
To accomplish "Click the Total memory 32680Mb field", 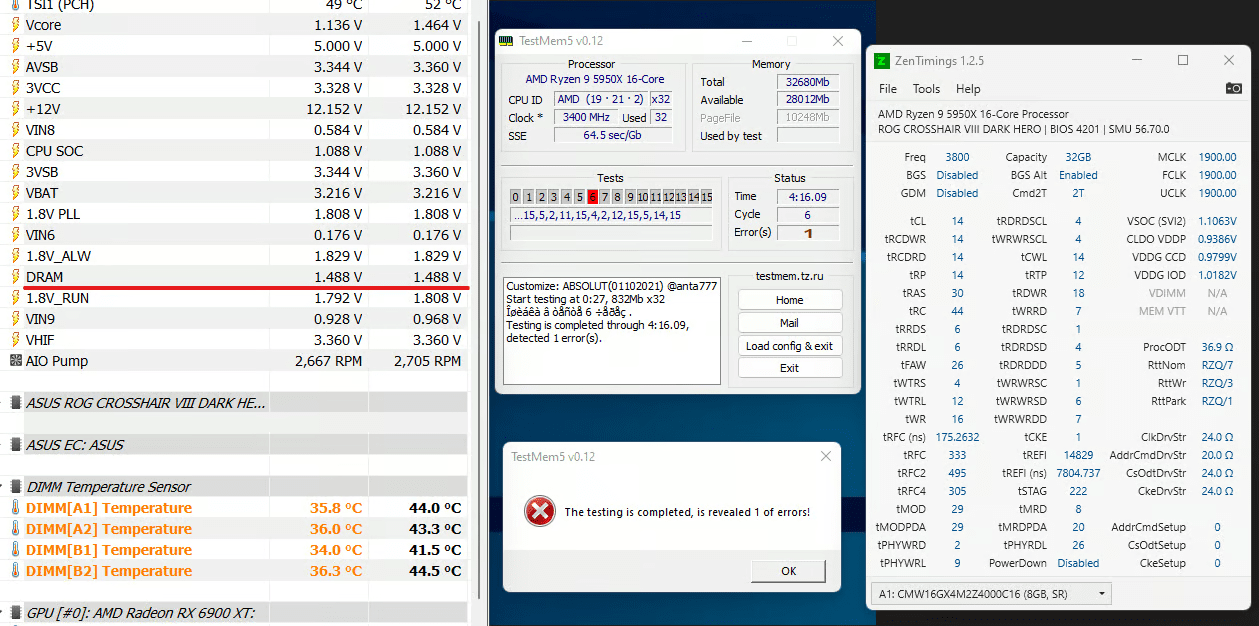I will (x=808, y=82).
